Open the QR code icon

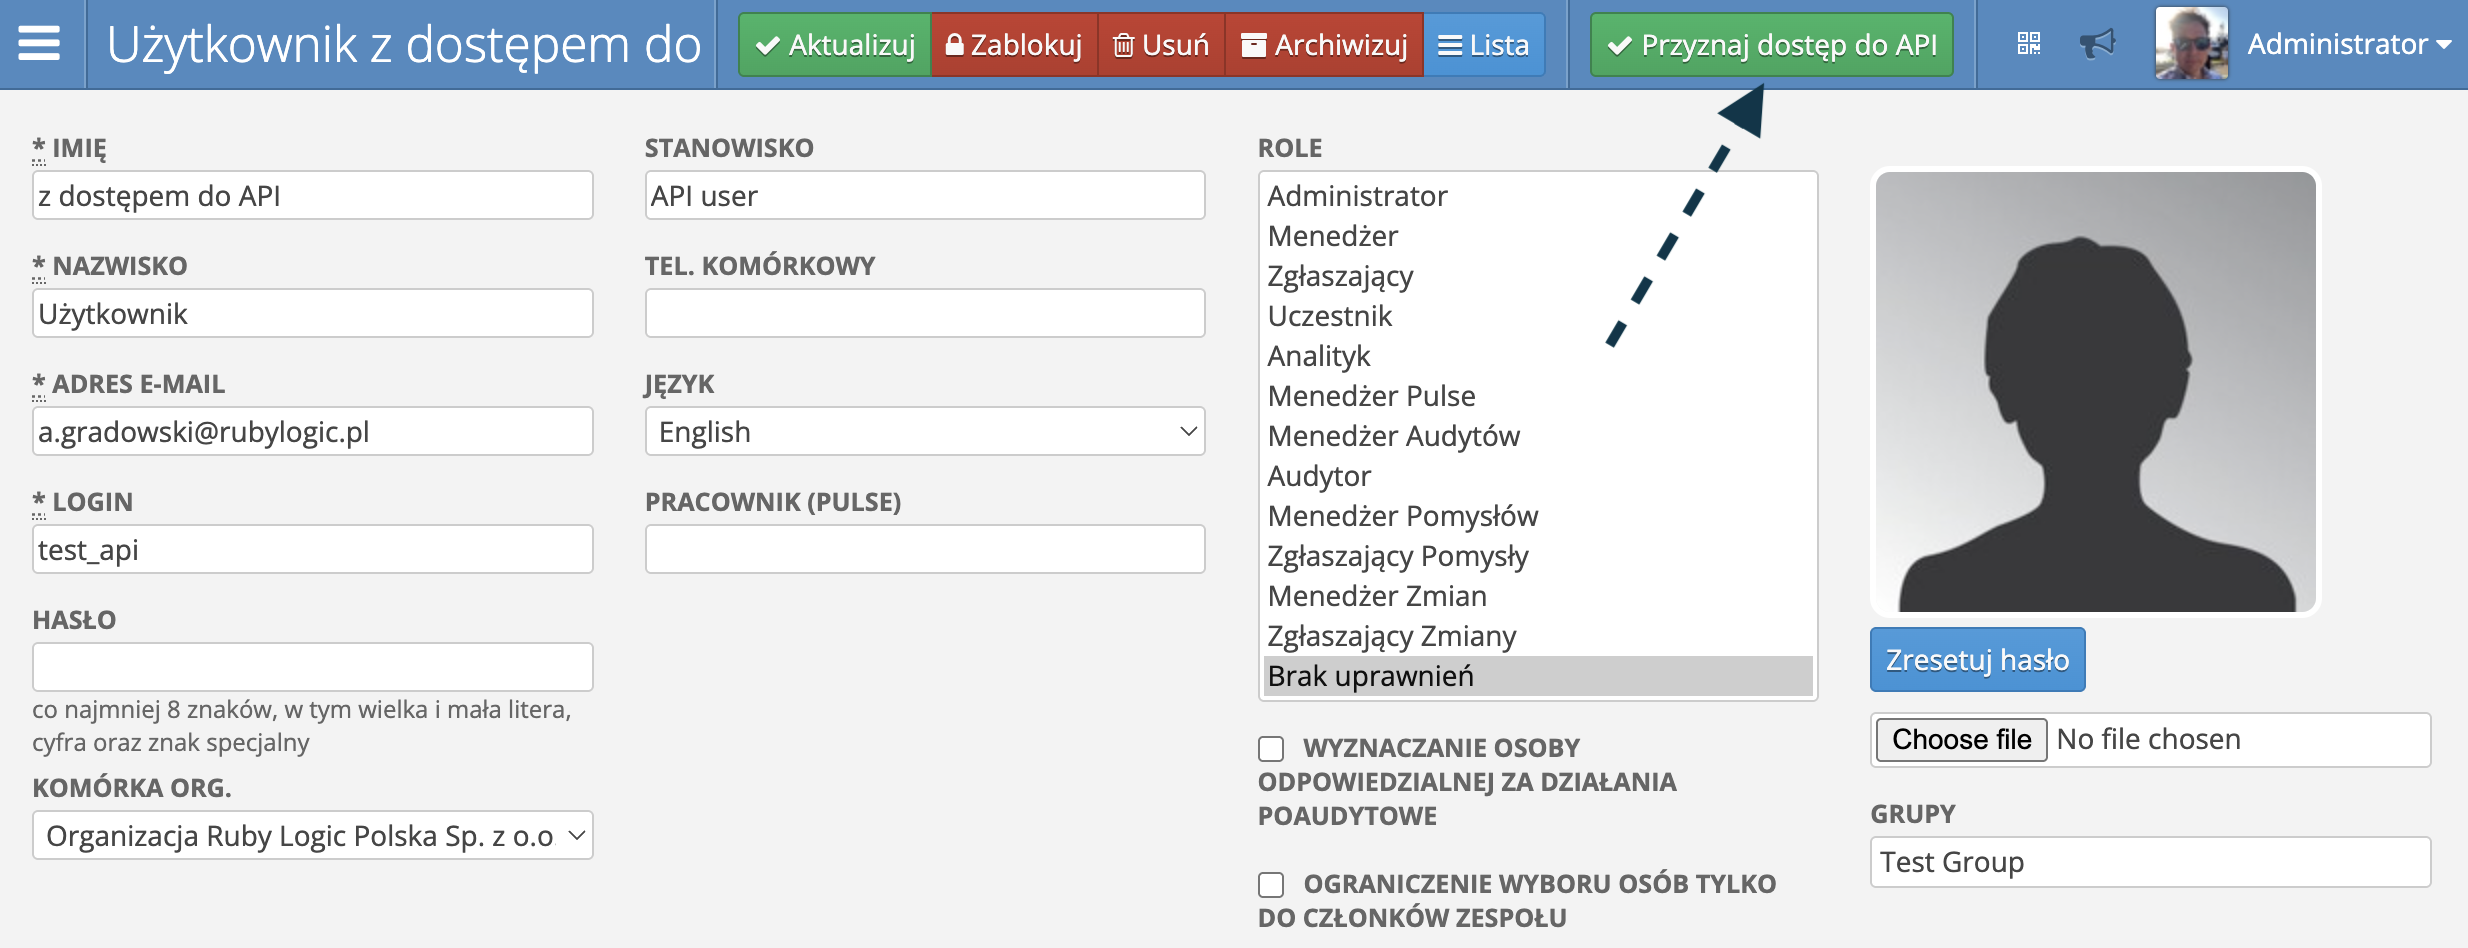2029,44
